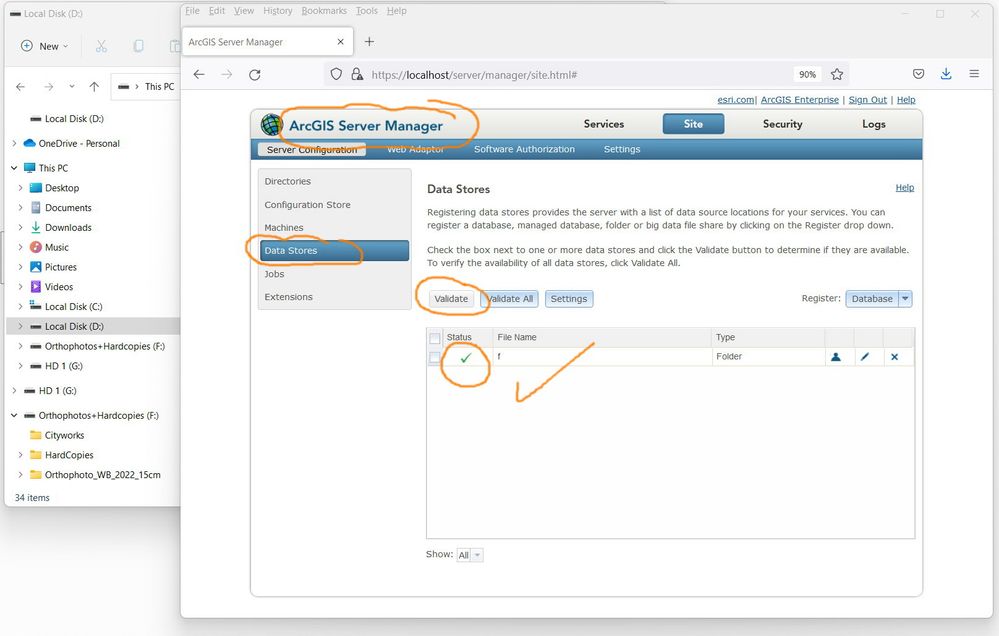Click ArcGIS Server Manager globe logo

click(x=272, y=124)
